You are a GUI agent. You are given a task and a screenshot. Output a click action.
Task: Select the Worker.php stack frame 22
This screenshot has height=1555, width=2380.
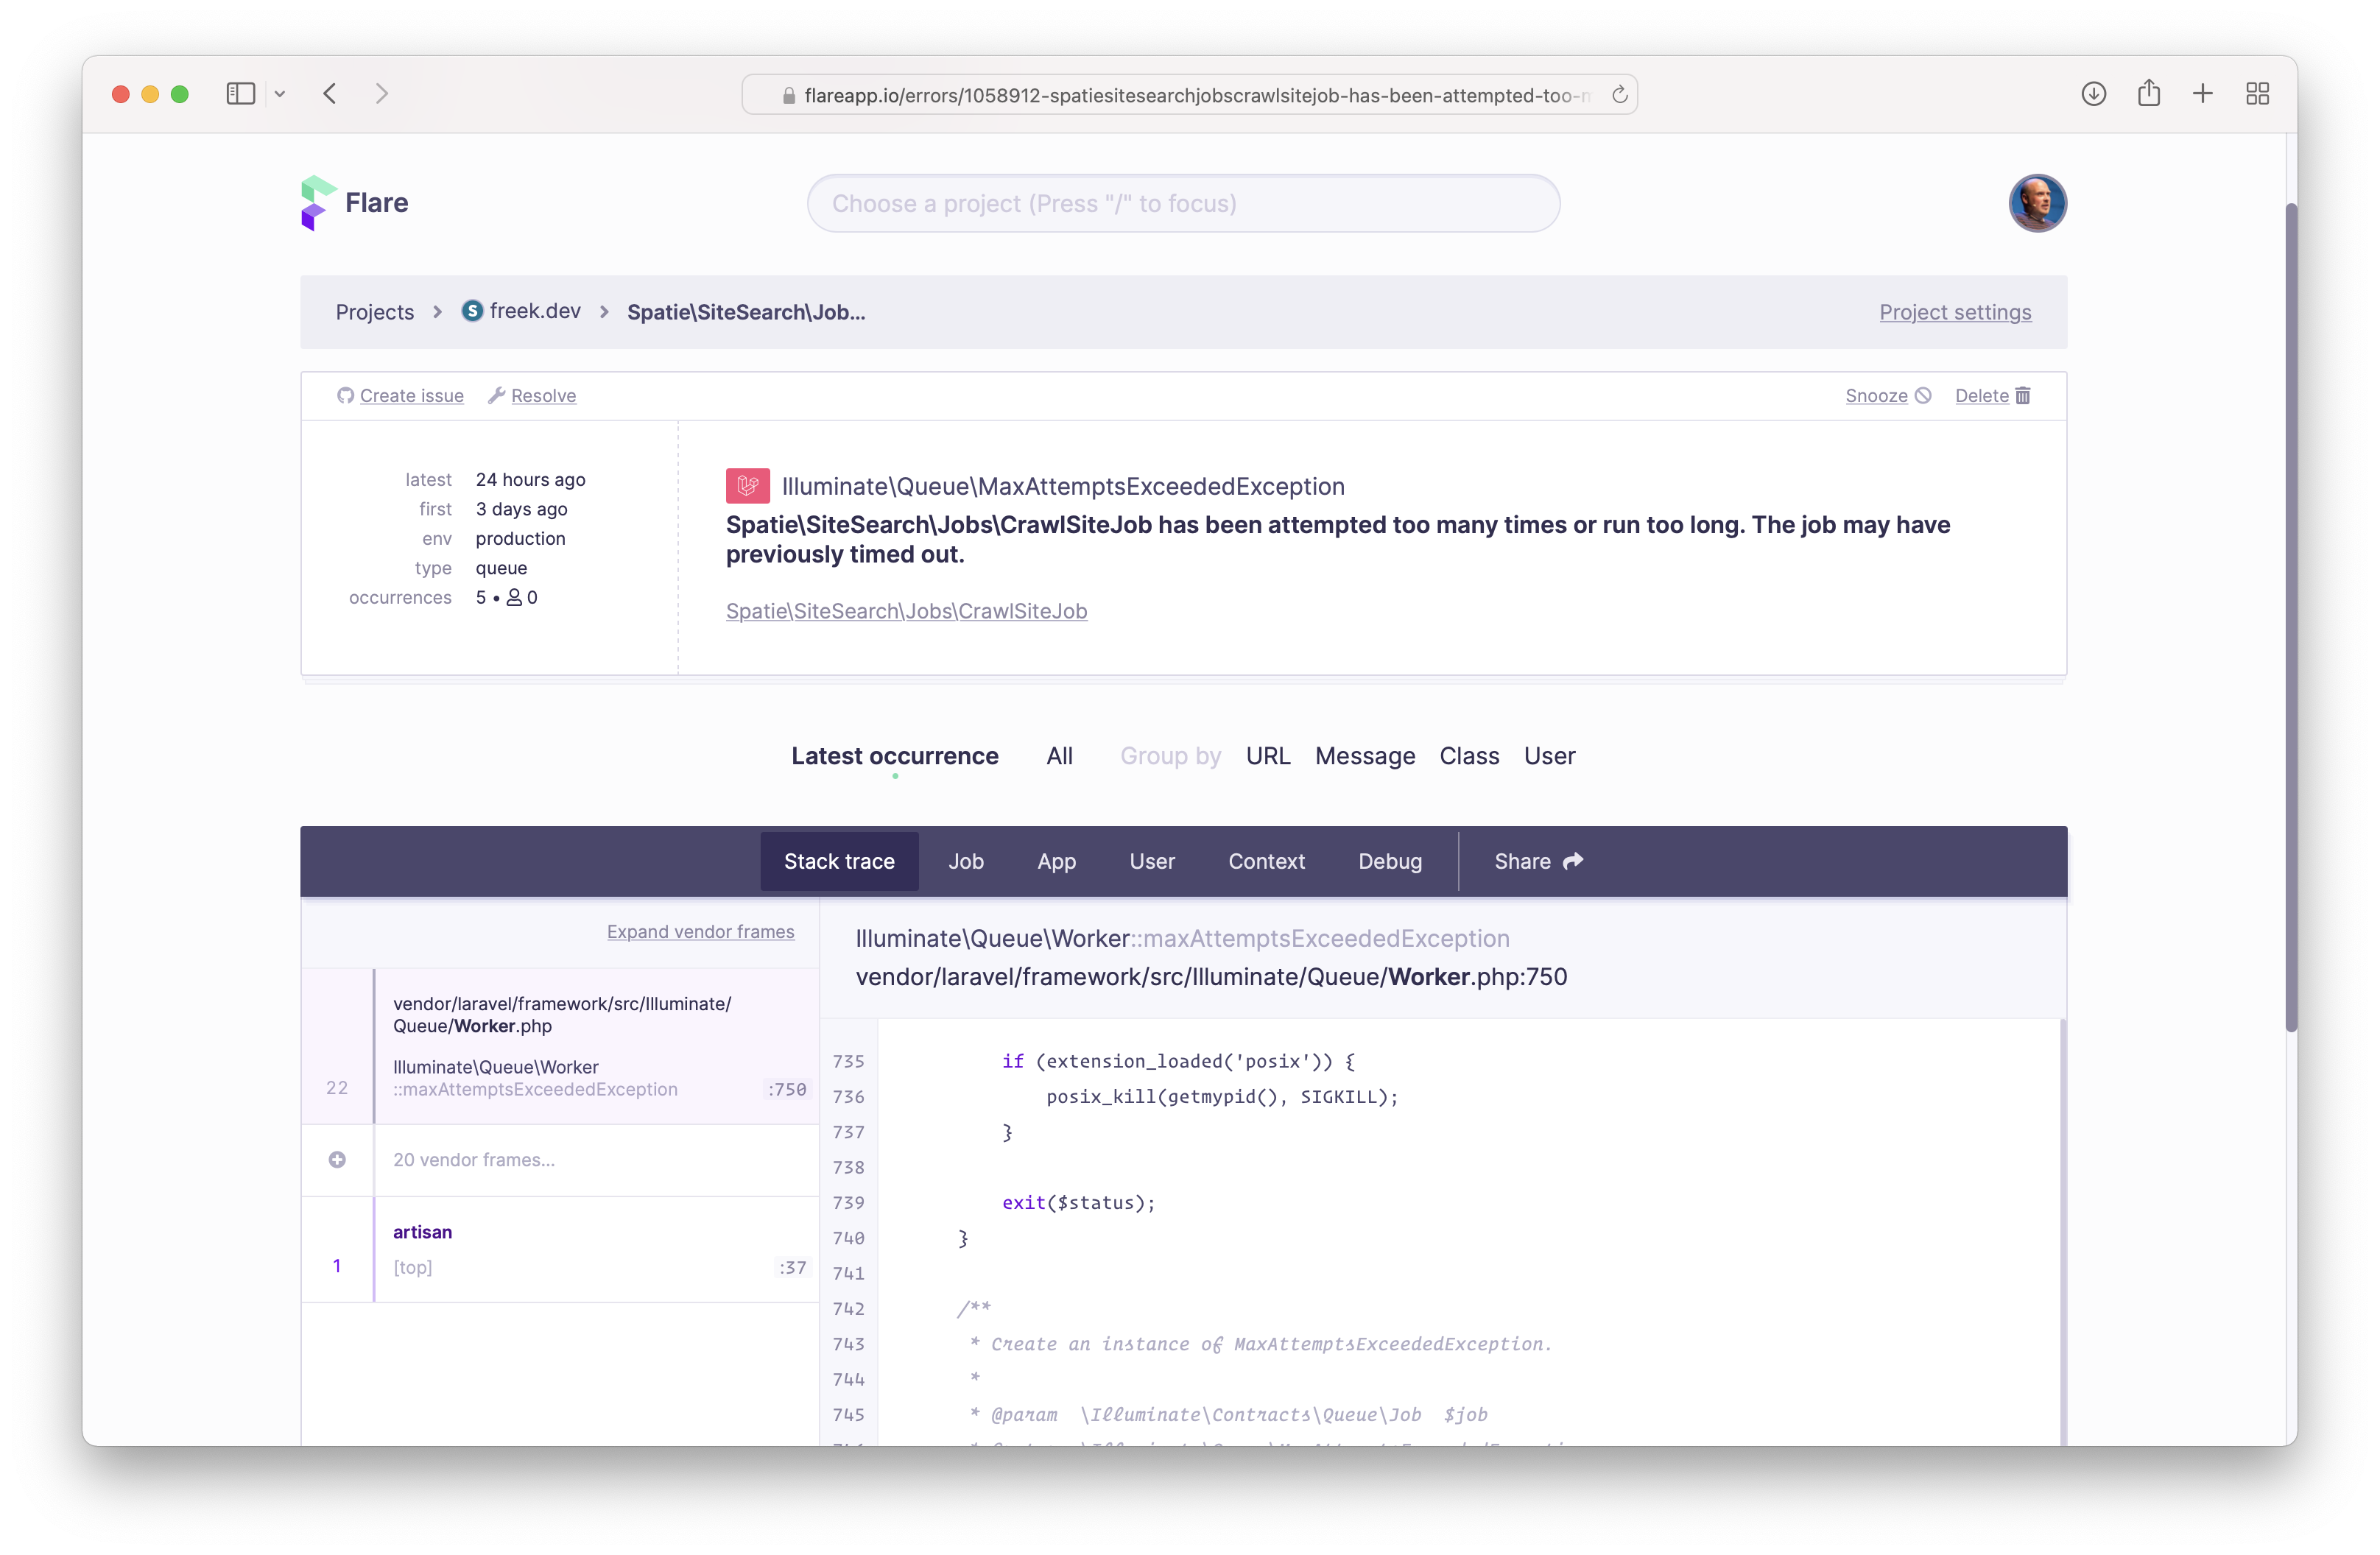click(560, 1046)
